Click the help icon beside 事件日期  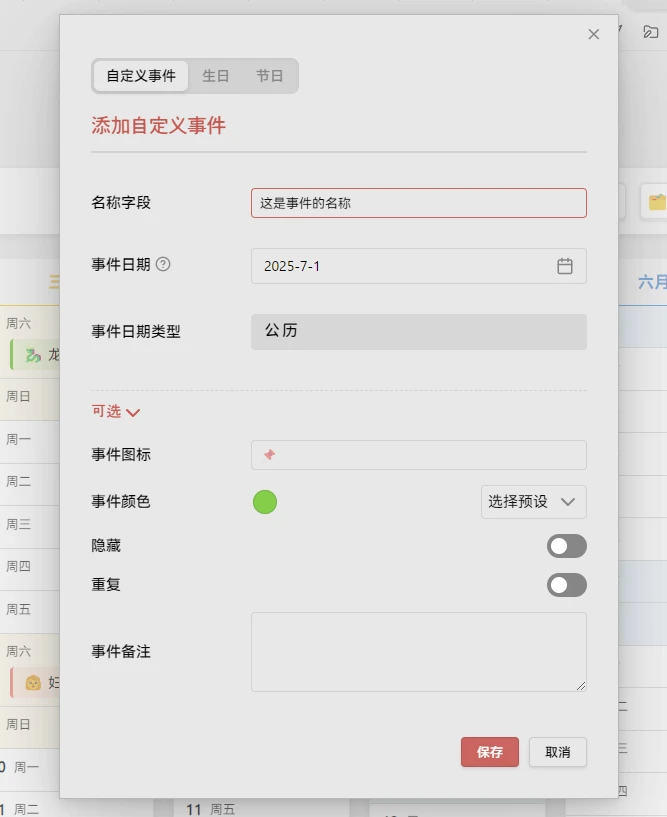coord(163,265)
